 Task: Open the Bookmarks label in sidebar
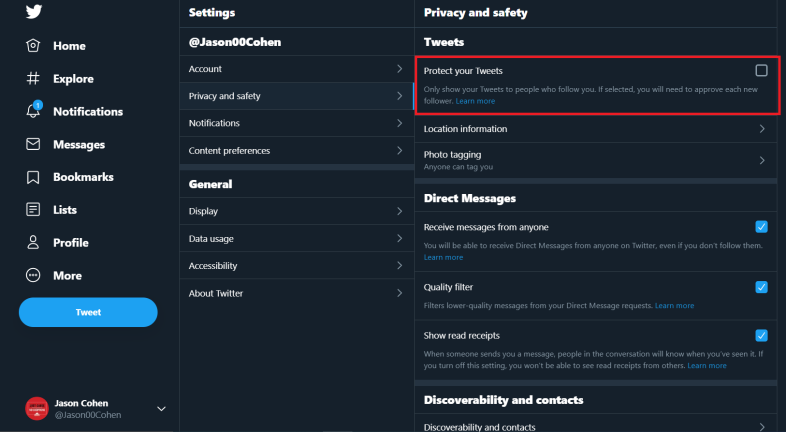pos(83,177)
